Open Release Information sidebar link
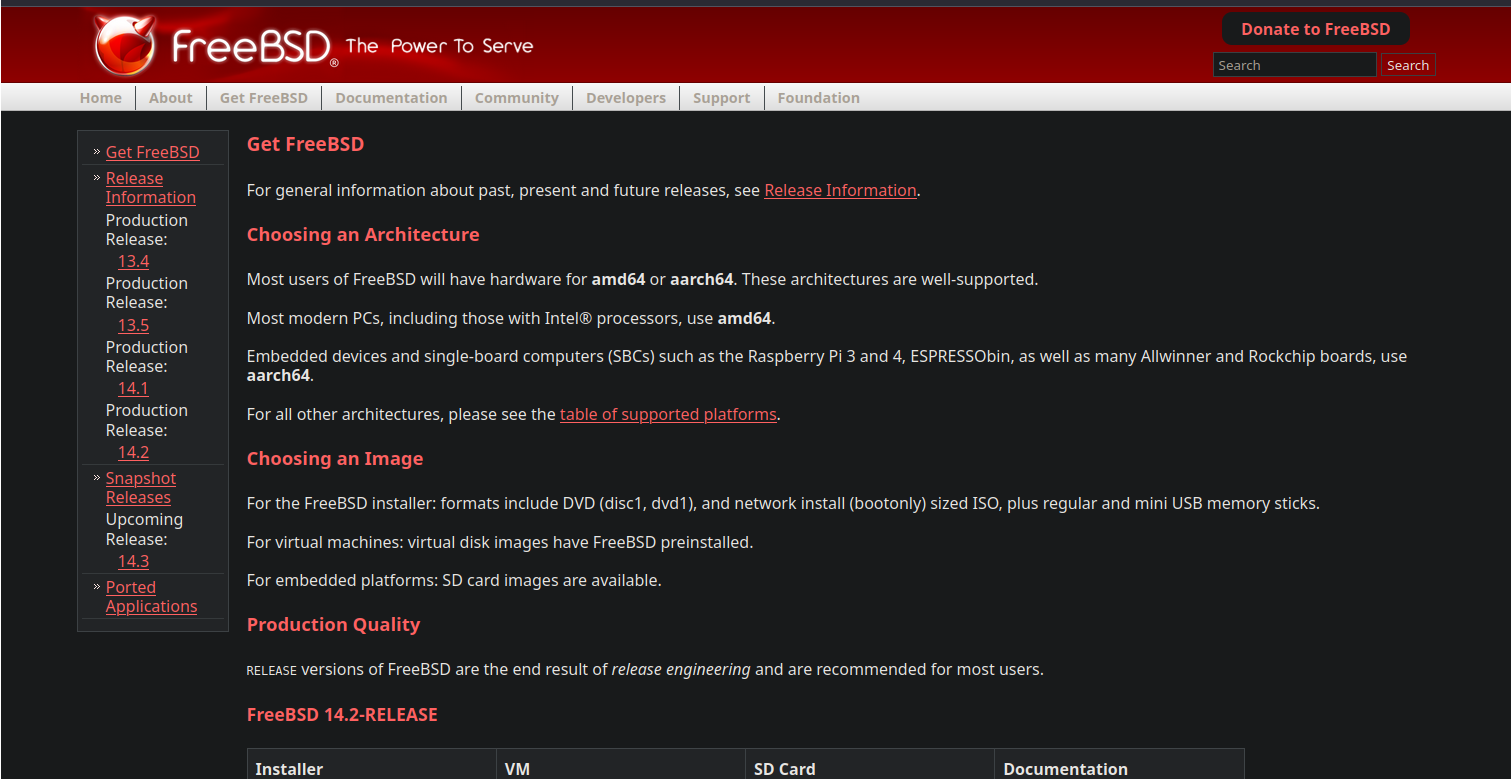This screenshot has height=780, width=1512. pyautogui.click(x=151, y=188)
